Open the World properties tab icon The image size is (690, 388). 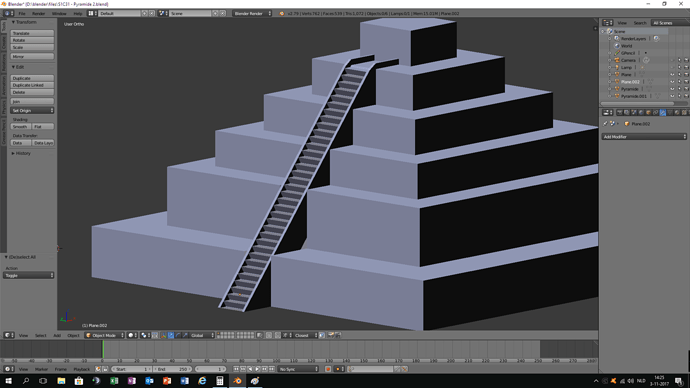(x=641, y=113)
